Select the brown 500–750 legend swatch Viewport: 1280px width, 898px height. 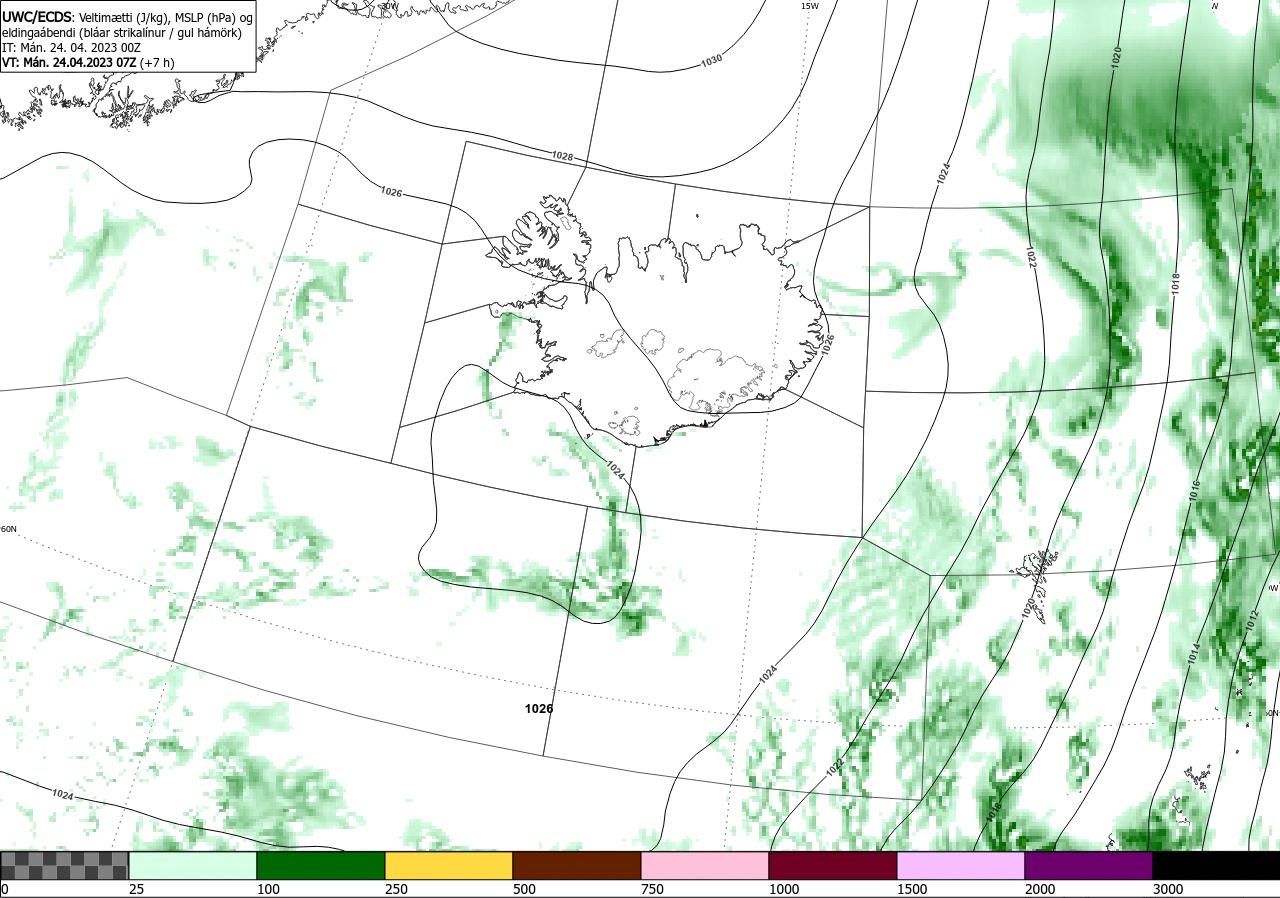[x=577, y=865]
